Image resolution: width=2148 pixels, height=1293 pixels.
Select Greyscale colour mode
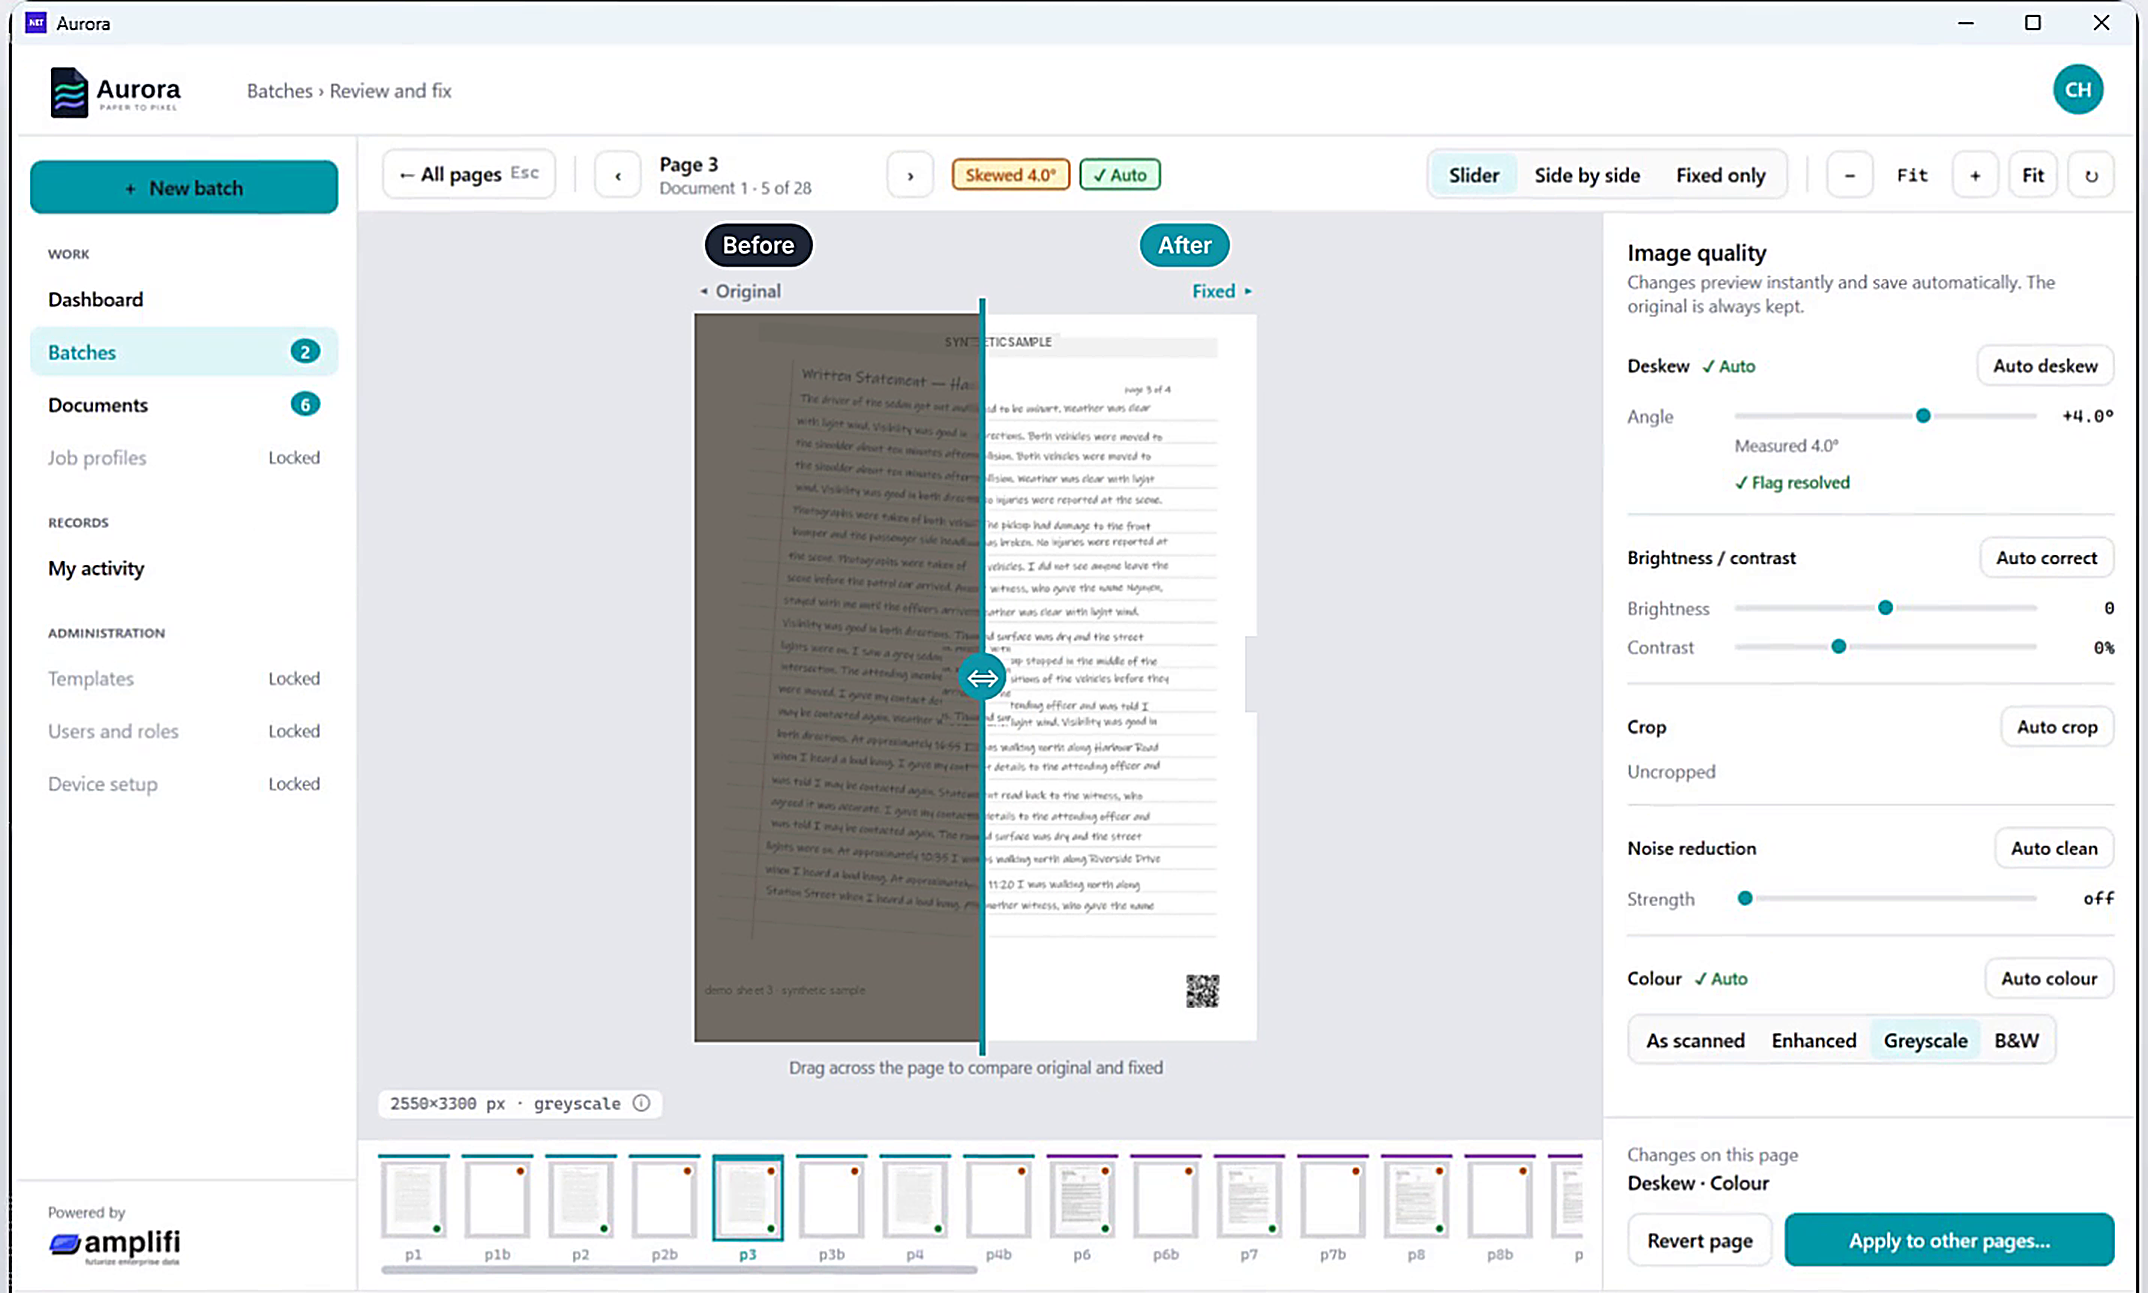point(1925,1041)
